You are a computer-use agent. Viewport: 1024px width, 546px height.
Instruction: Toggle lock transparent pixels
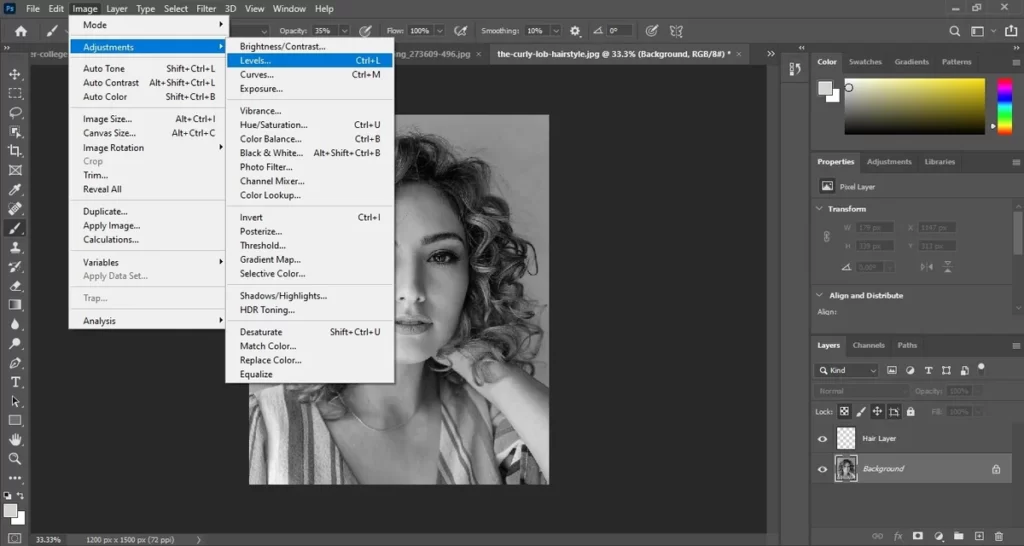[844, 411]
